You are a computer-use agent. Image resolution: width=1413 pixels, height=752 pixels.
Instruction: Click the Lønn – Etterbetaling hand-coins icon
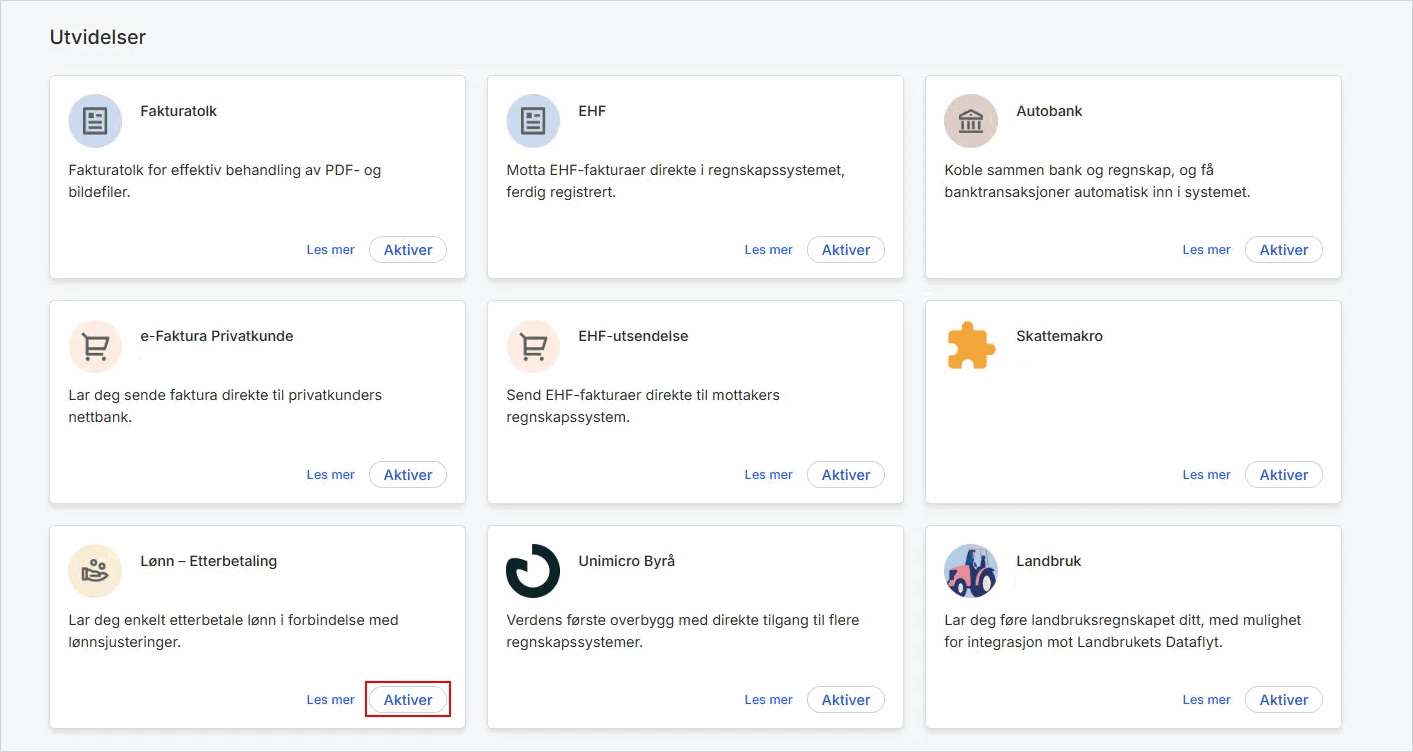[95, 571]
